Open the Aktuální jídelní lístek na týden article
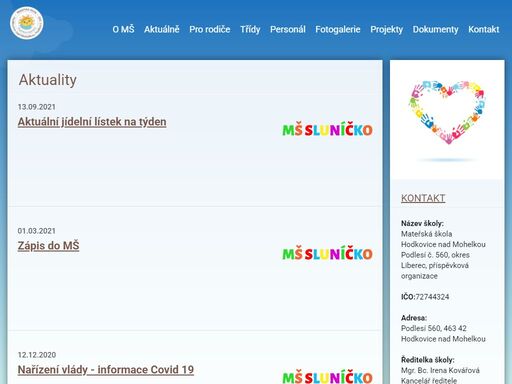The height and width of the screenshot is (384, 512). (x=92, y=122)
